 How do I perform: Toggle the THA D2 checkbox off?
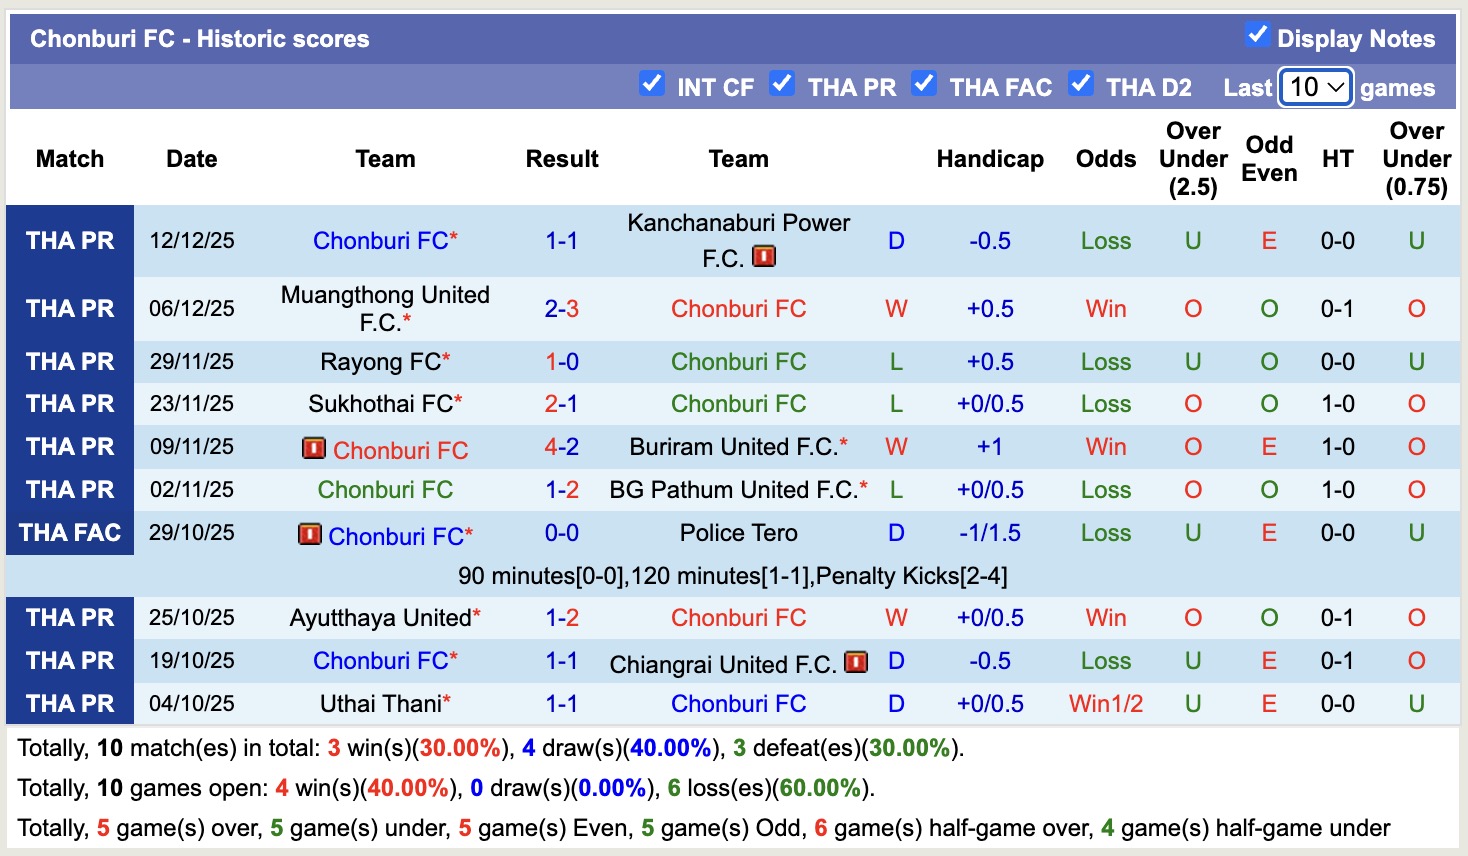pos(1081,84)
